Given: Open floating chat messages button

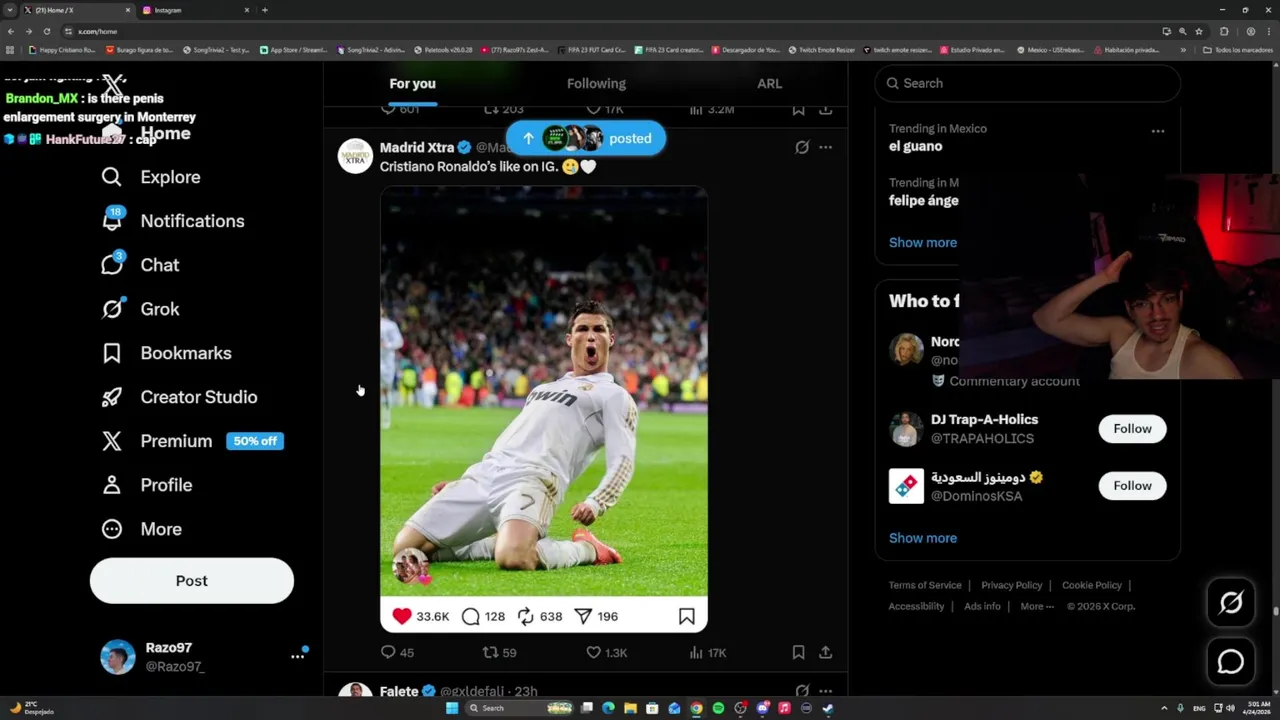Looking at the screenshot, I should [1231, 662].
